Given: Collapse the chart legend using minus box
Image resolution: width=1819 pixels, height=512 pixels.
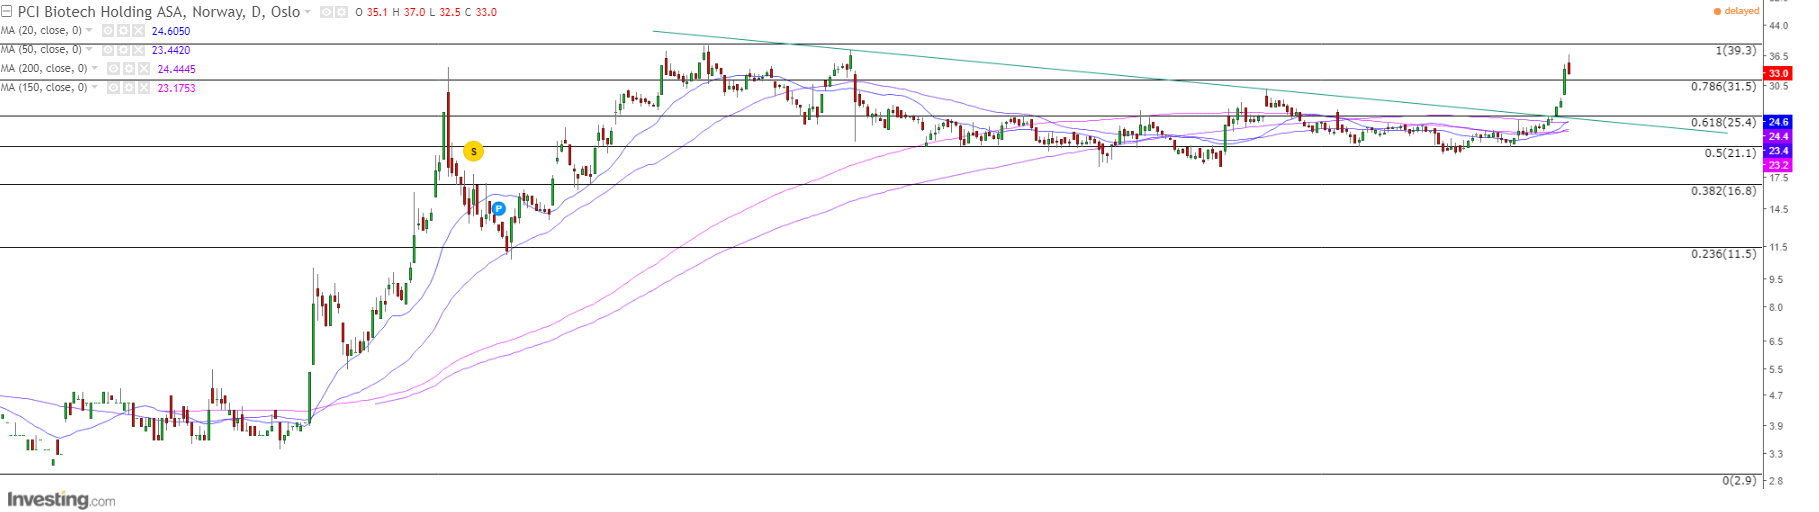Looking at the screenshot, I should tap(6, 12).
